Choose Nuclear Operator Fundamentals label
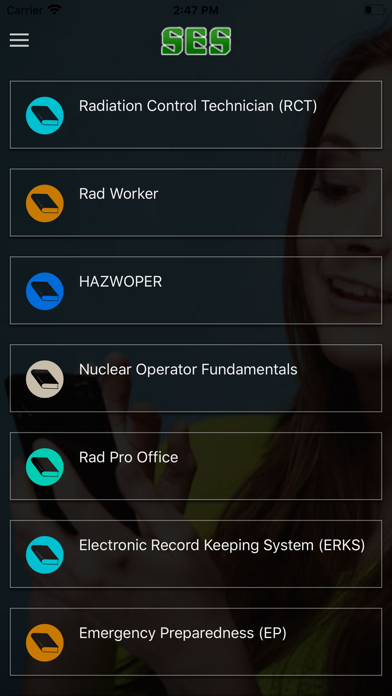This screenshot has height=696, width=392. click(188, 370)
